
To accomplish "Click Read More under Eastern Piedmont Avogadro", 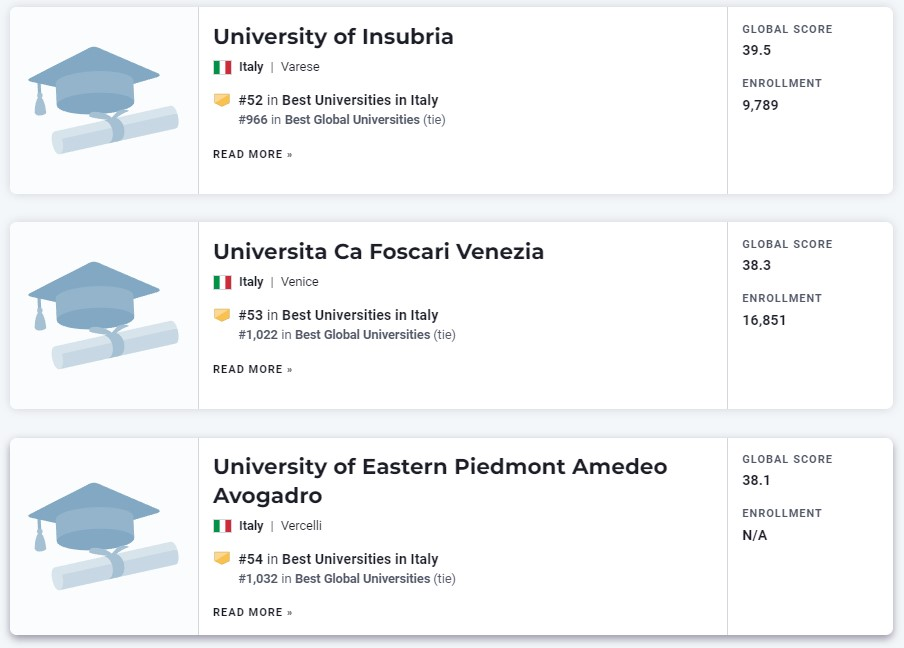I will tap(253, 612).
